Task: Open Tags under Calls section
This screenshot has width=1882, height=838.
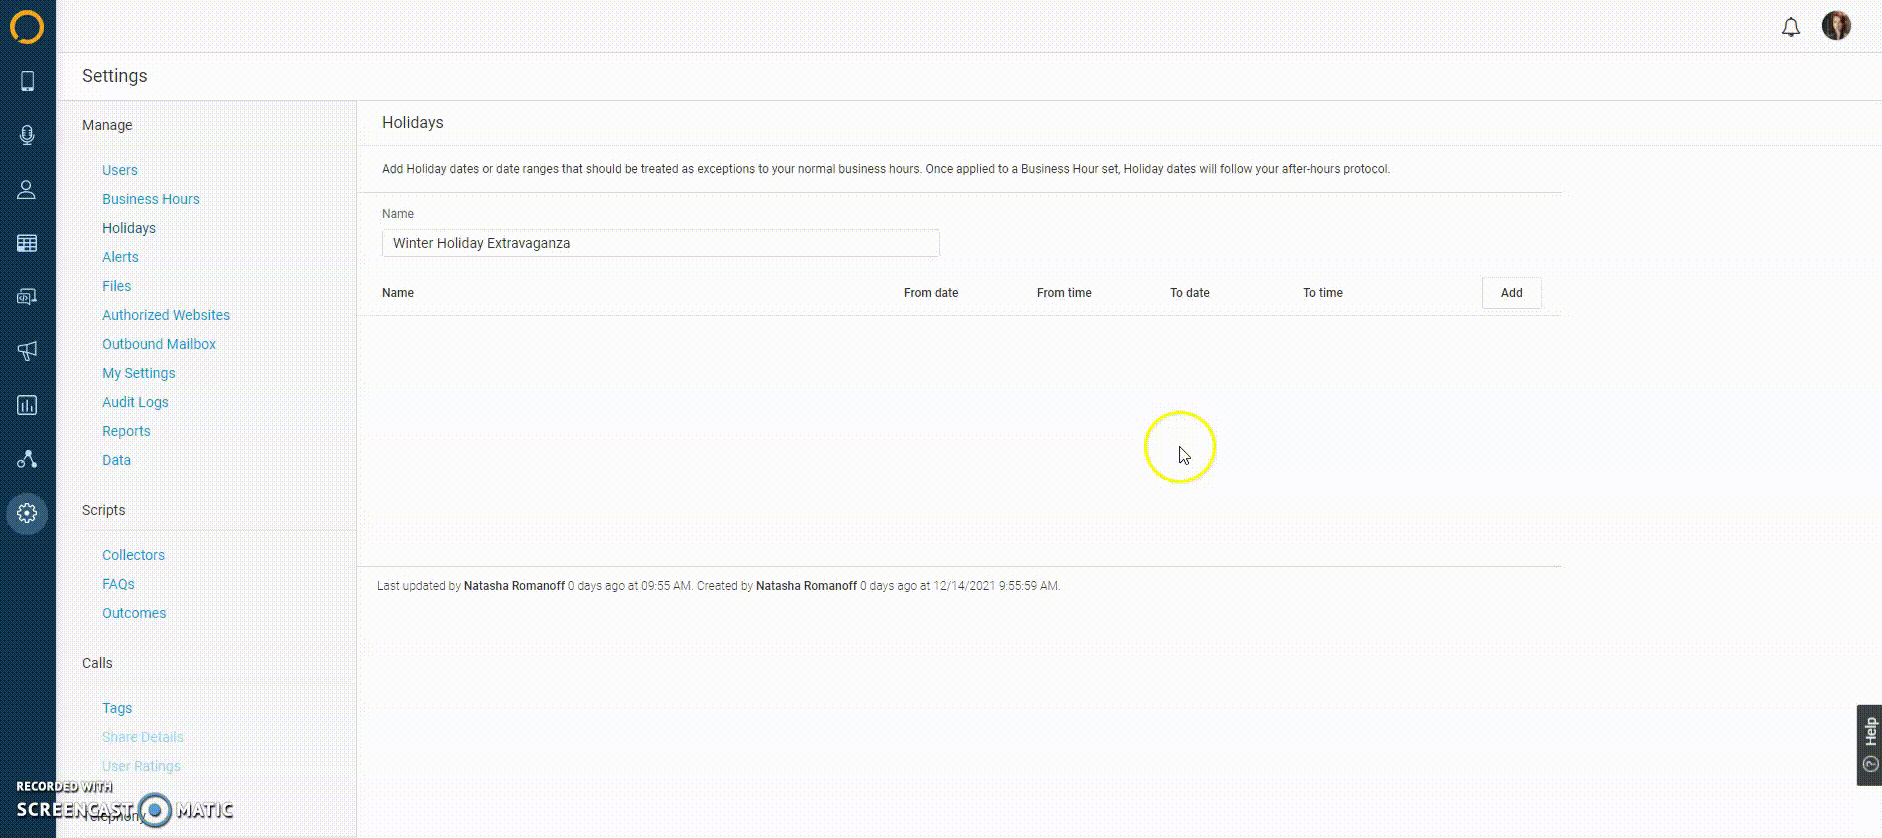Action: tap(117, 708)
